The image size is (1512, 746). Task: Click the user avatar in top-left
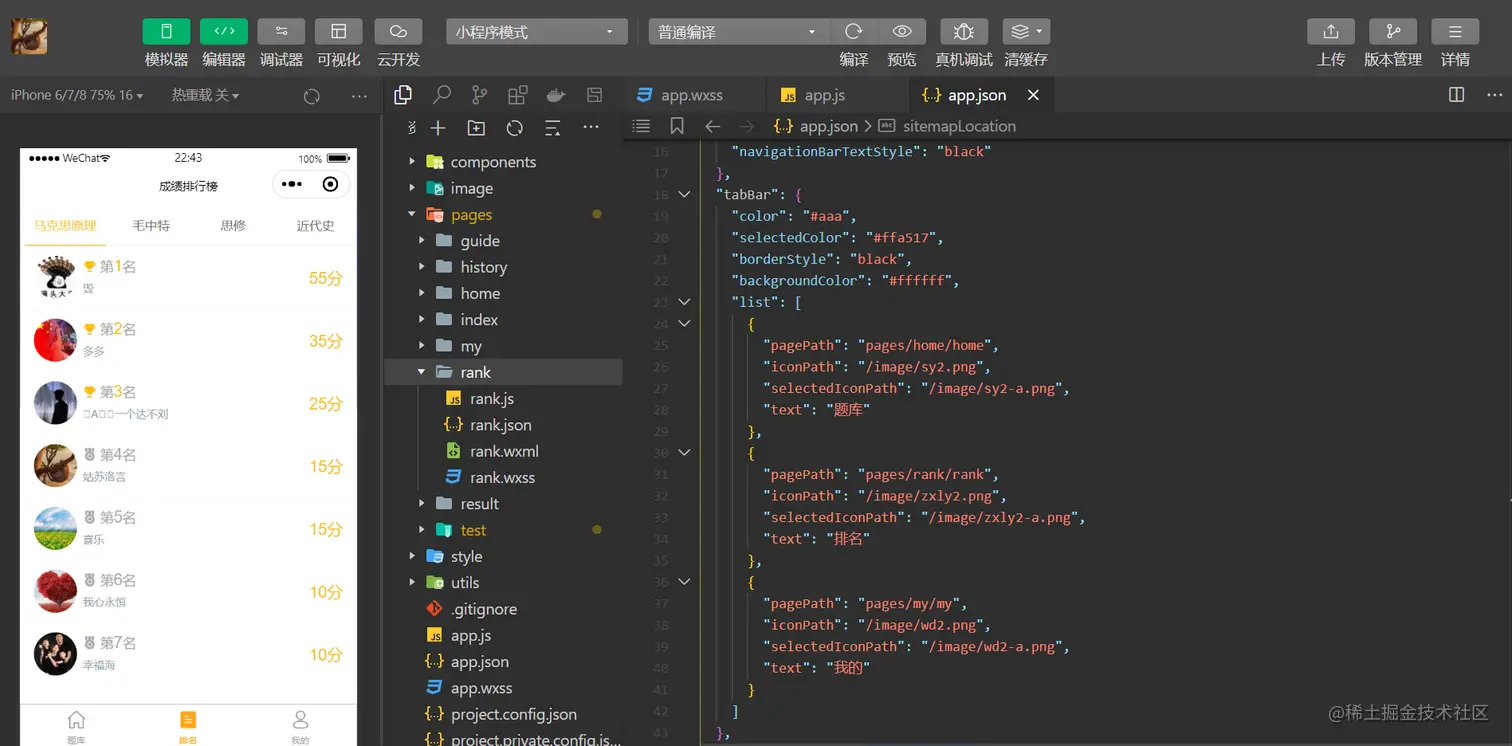coord(29,36)
